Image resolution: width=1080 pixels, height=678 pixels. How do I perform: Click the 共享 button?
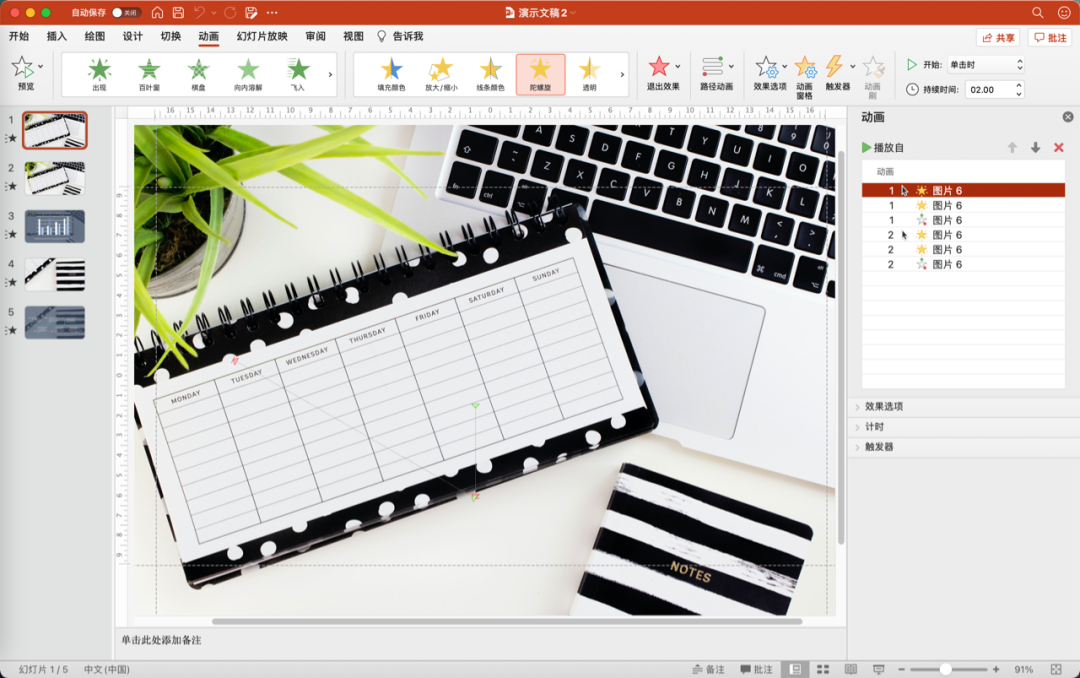click(x=998, y=38)
